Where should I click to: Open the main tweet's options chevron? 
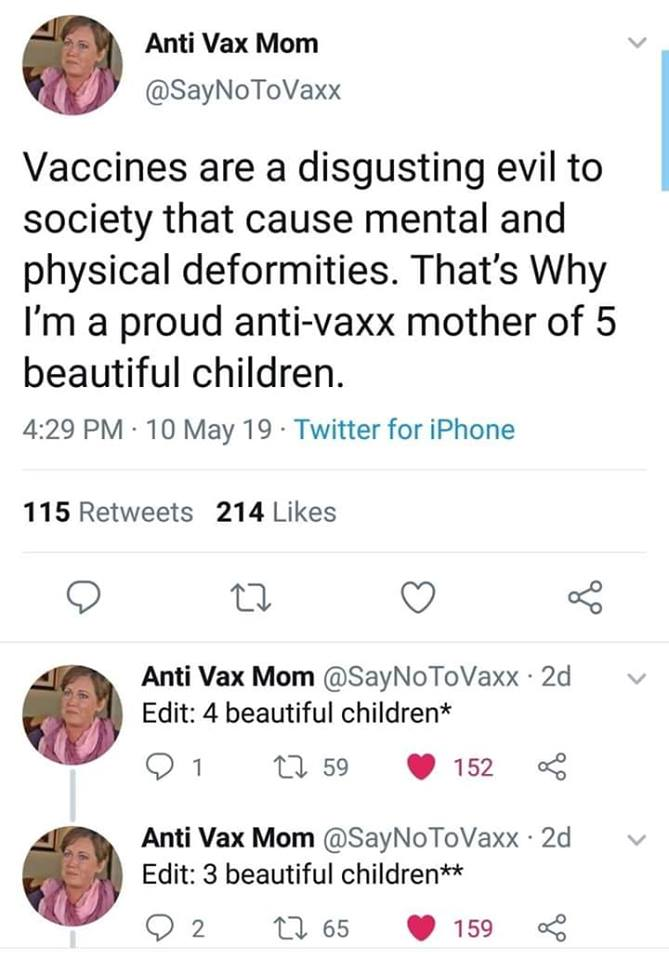[633, 43]
